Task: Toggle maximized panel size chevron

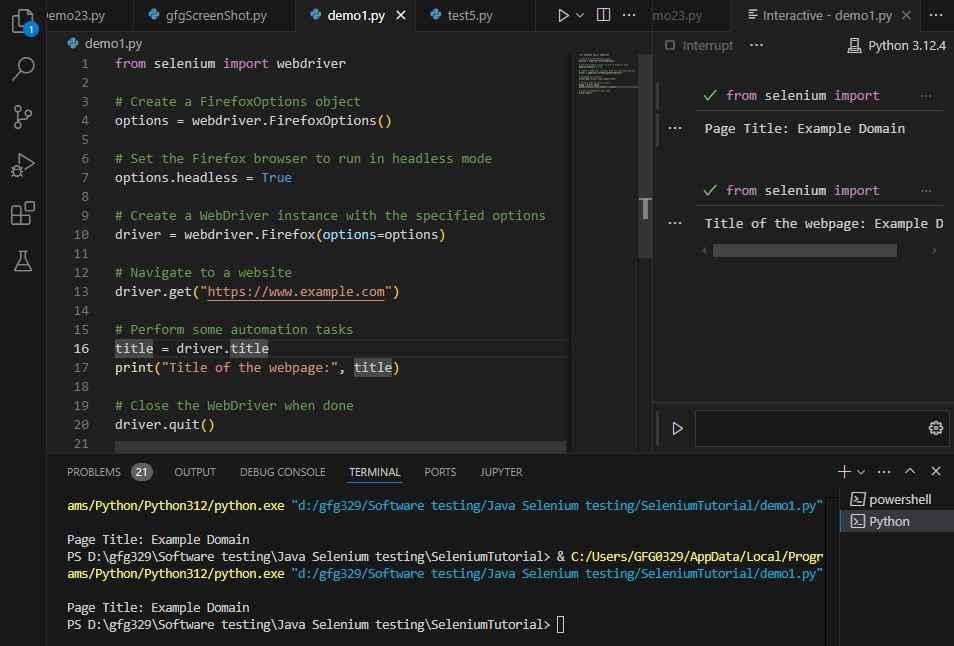Action: tap(910, 471)
